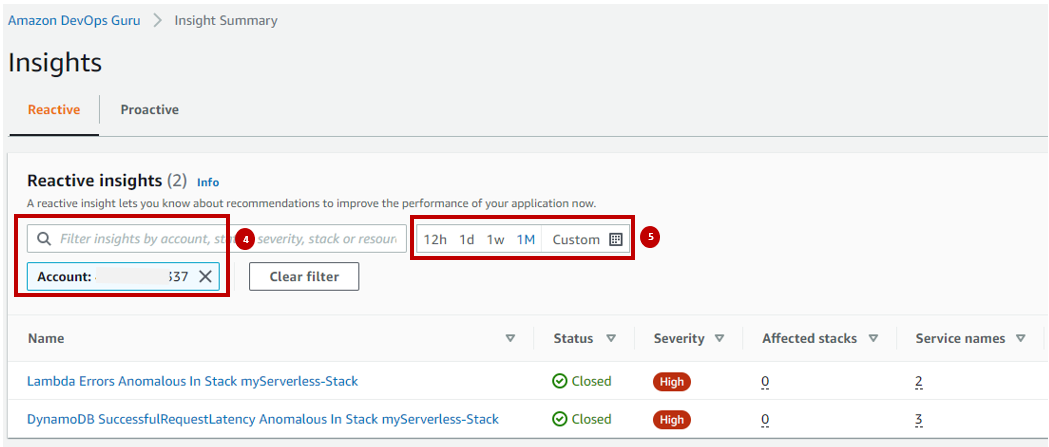Select the 1w time range
Screen dimensions: 1049x447
[496, 240]
